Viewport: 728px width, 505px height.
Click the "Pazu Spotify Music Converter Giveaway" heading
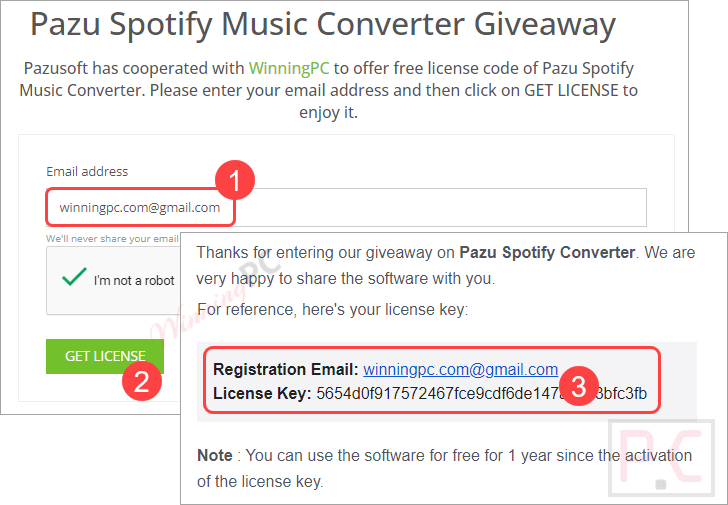pyautogui.click(x=323, y=25)
